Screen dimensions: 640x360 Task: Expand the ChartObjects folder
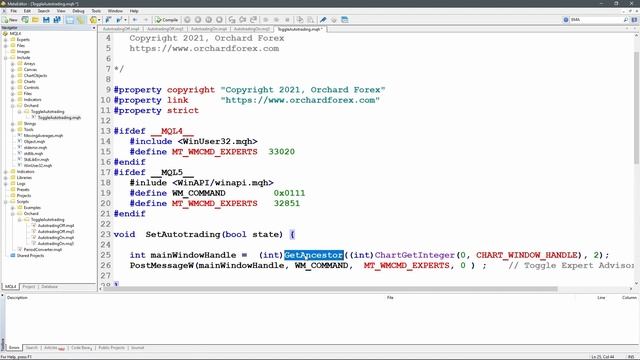pos(13,76)
